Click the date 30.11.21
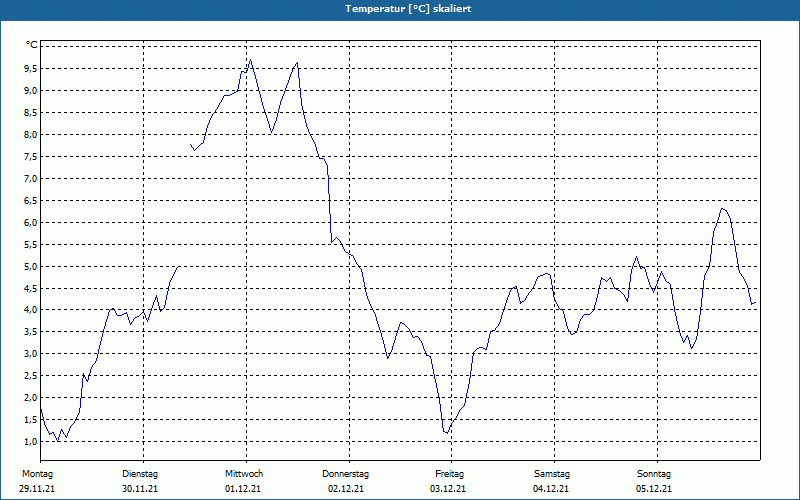 click(140, 489)
